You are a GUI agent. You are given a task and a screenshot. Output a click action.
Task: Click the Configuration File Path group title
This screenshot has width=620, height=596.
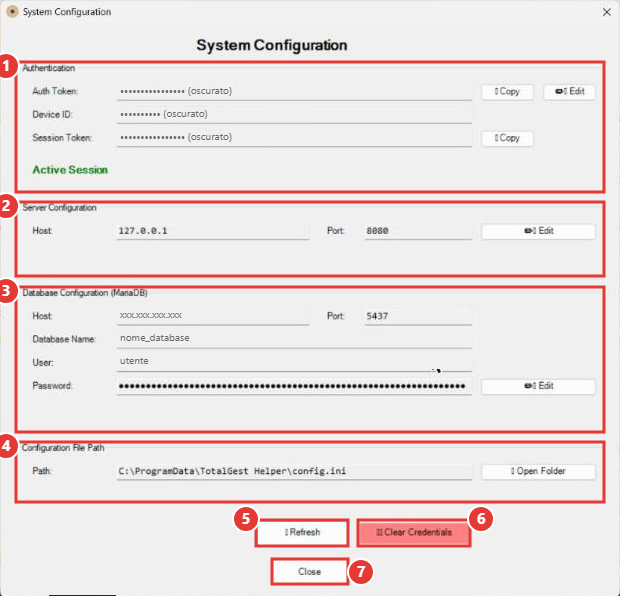point(63,448)
